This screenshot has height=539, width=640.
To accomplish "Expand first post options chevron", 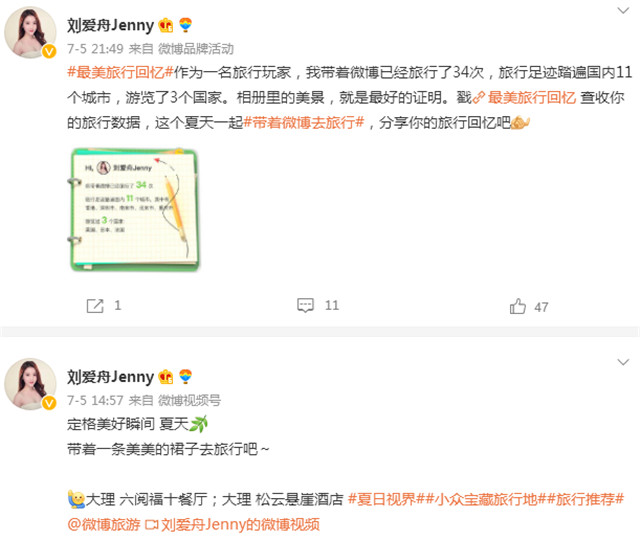I will pos(623,11).
